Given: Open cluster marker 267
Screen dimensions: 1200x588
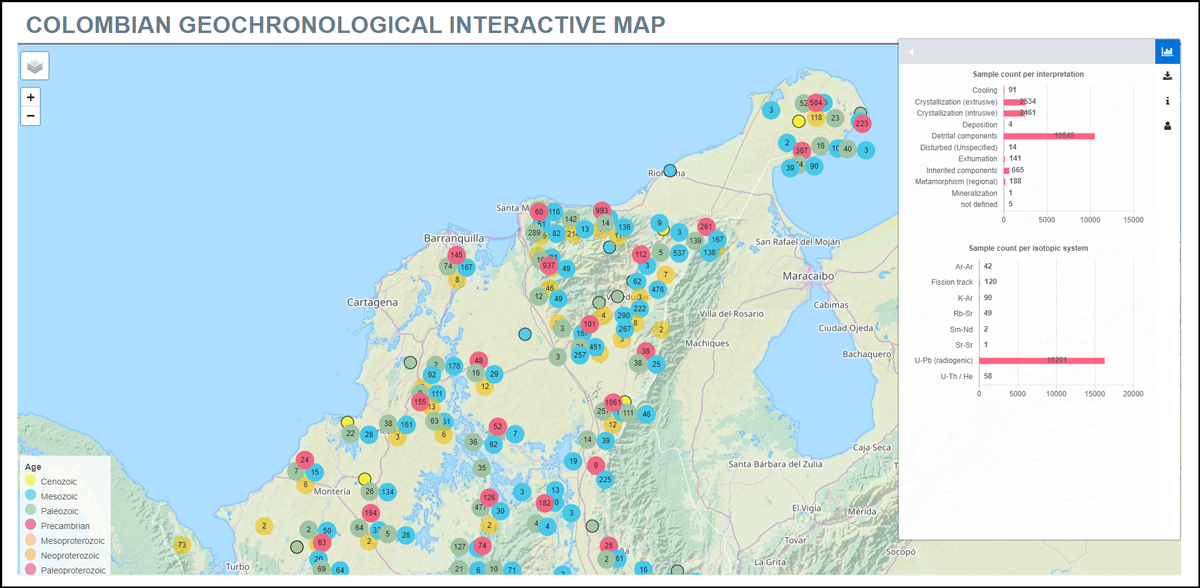Looking at the screenshot, I should click(625, 328).
